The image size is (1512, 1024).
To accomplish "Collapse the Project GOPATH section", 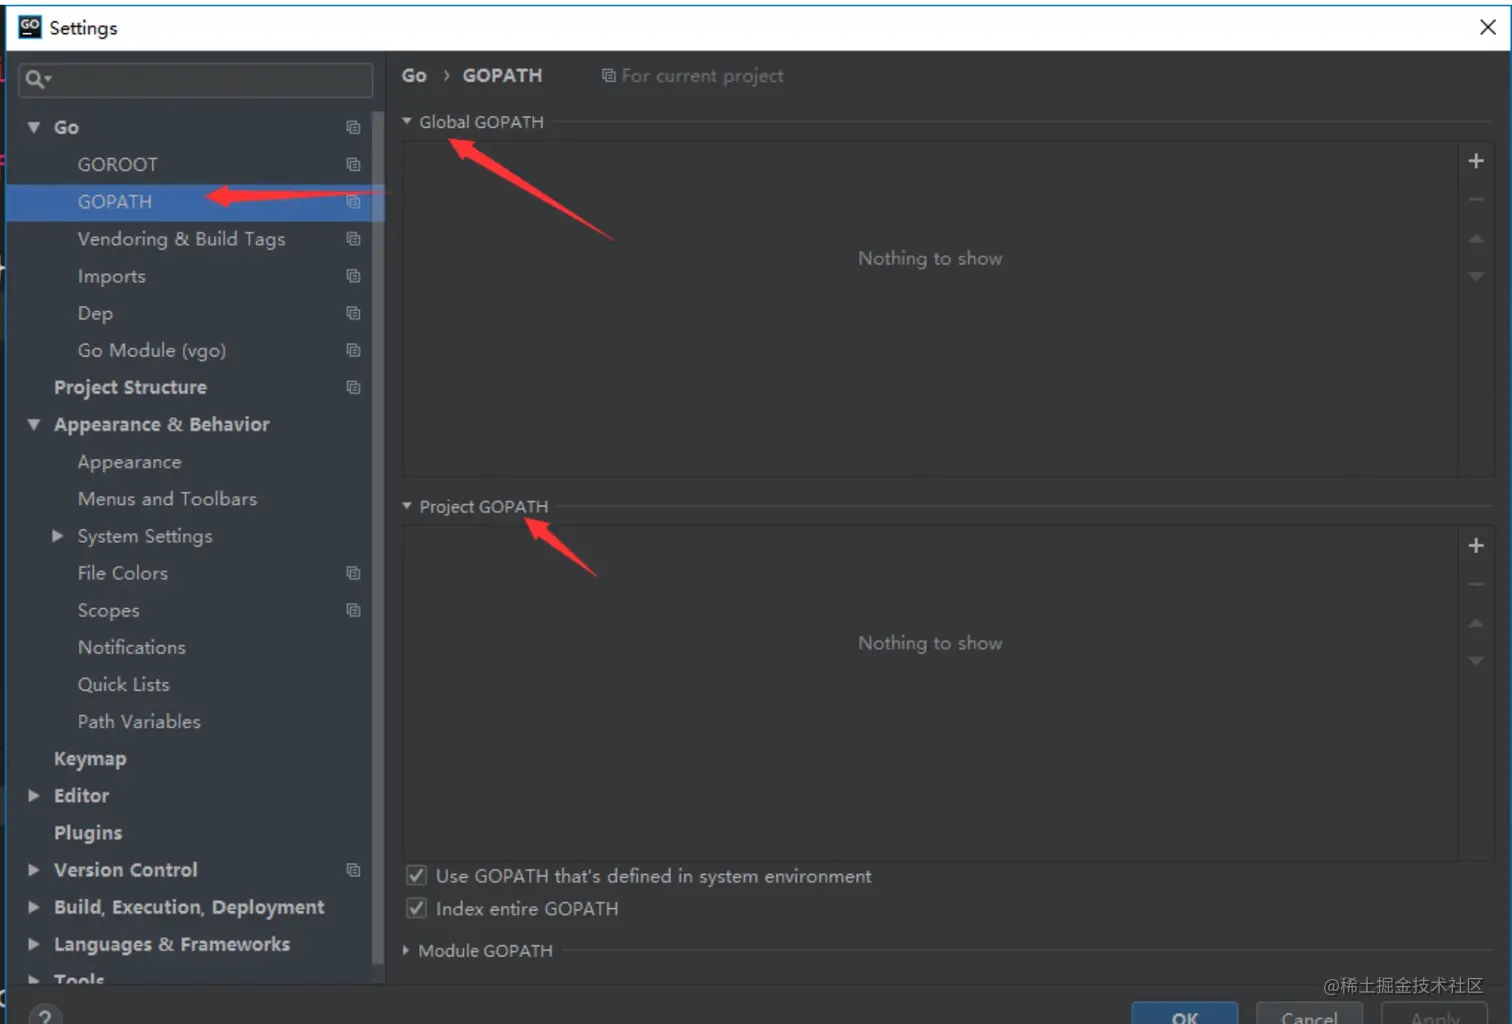I will [407, 506].
